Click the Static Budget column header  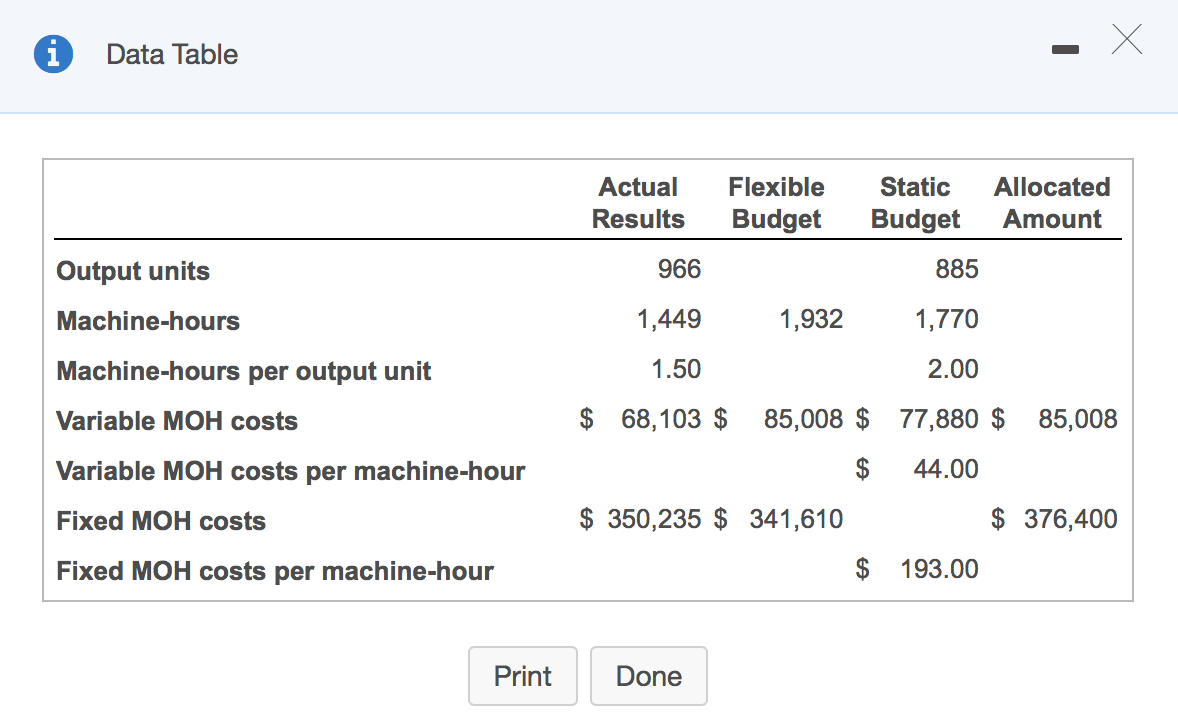tap(915, 203)
